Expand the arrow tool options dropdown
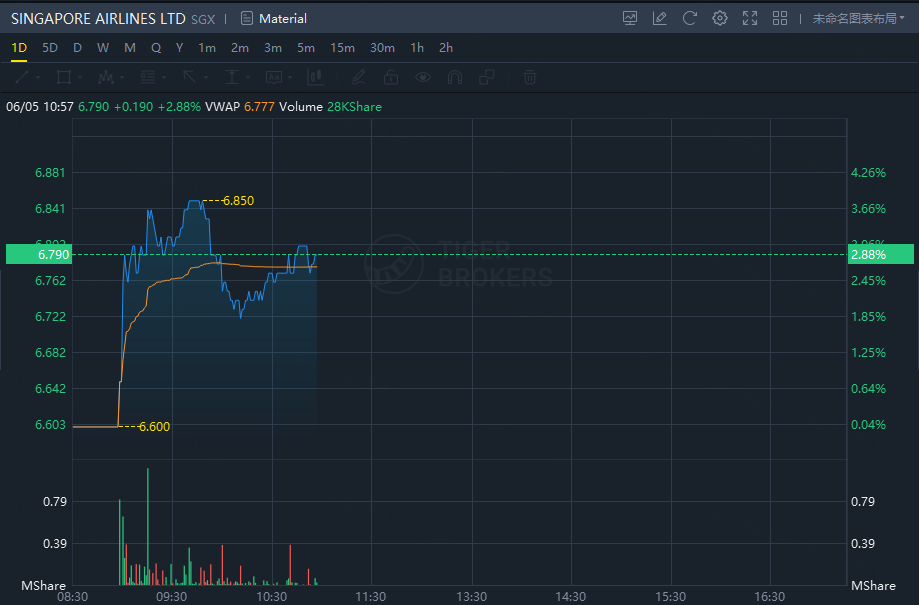 point(206,77)
